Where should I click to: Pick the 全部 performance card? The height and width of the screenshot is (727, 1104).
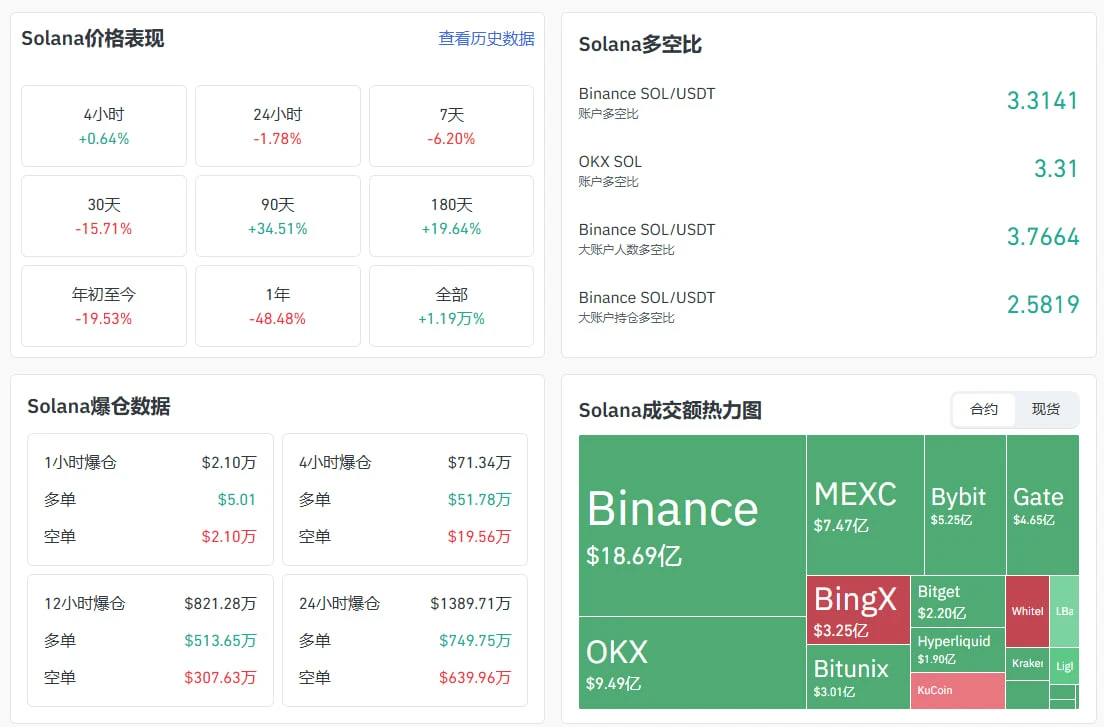(x=451, y=306)
